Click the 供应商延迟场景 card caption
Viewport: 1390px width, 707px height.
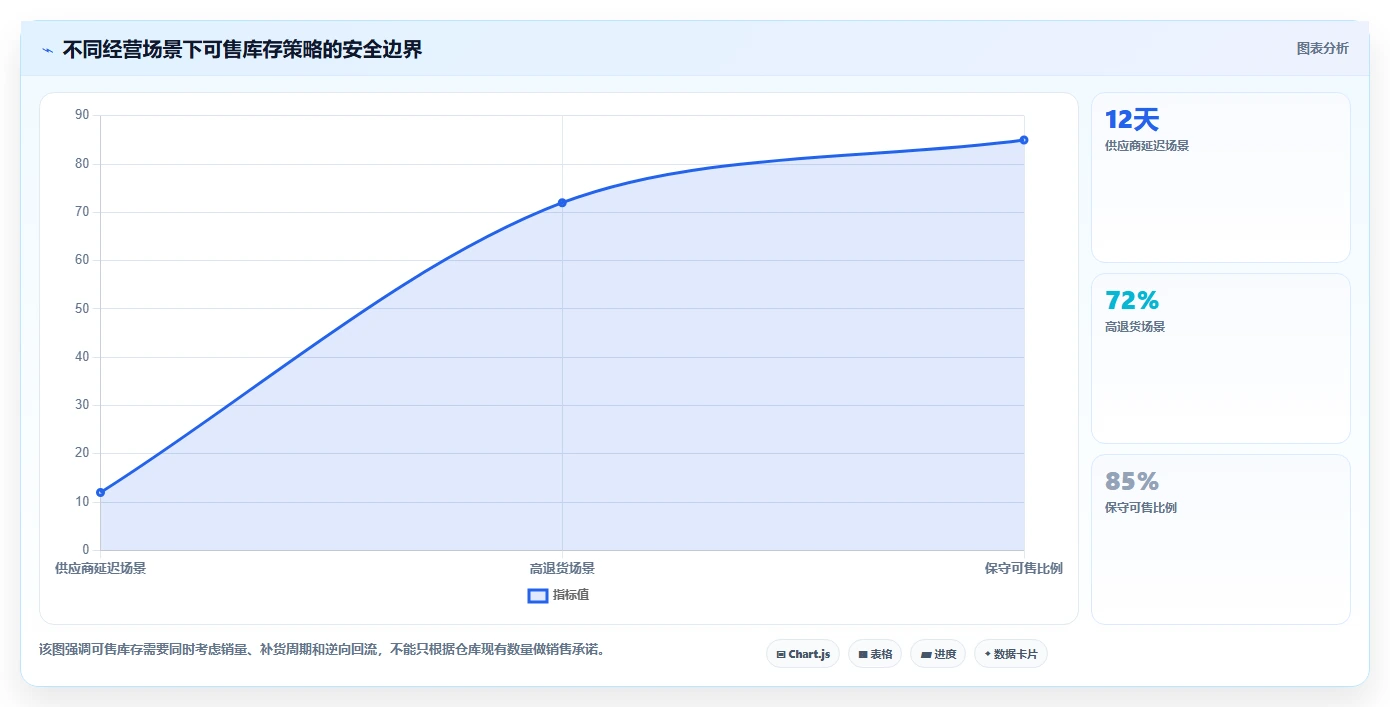tap(1147, 146)
